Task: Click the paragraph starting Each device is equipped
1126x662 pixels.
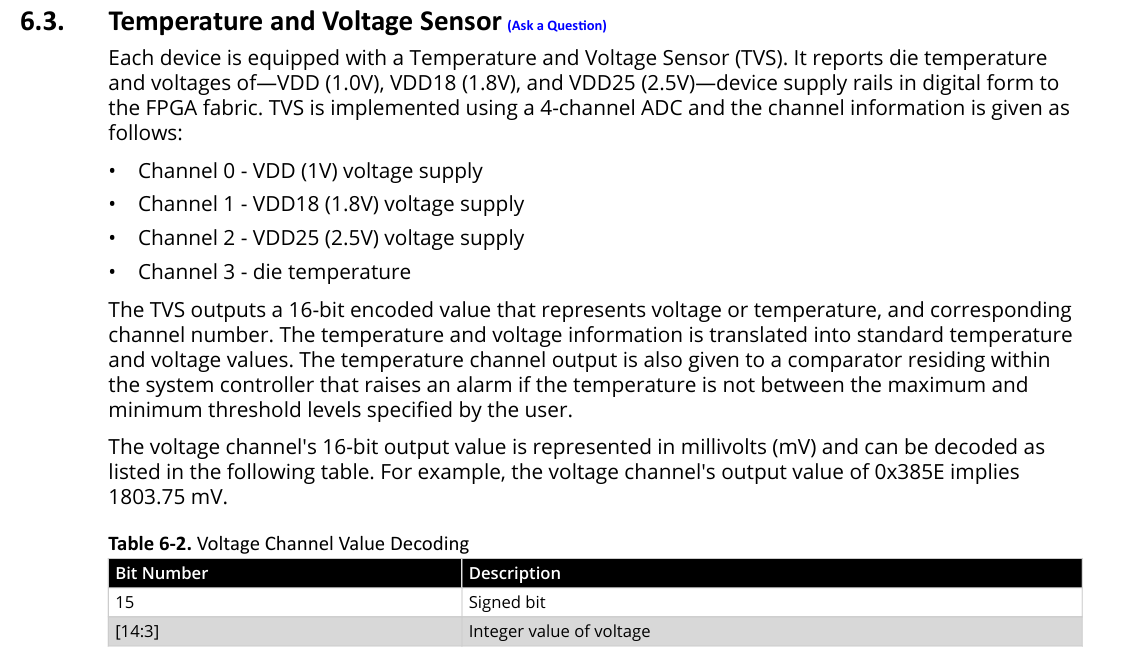Action: click(x=589, y=95)
